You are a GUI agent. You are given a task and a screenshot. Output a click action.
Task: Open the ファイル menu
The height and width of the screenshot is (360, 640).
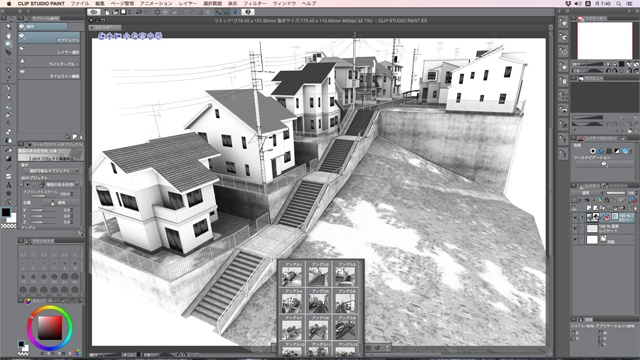tap(80, 3)
